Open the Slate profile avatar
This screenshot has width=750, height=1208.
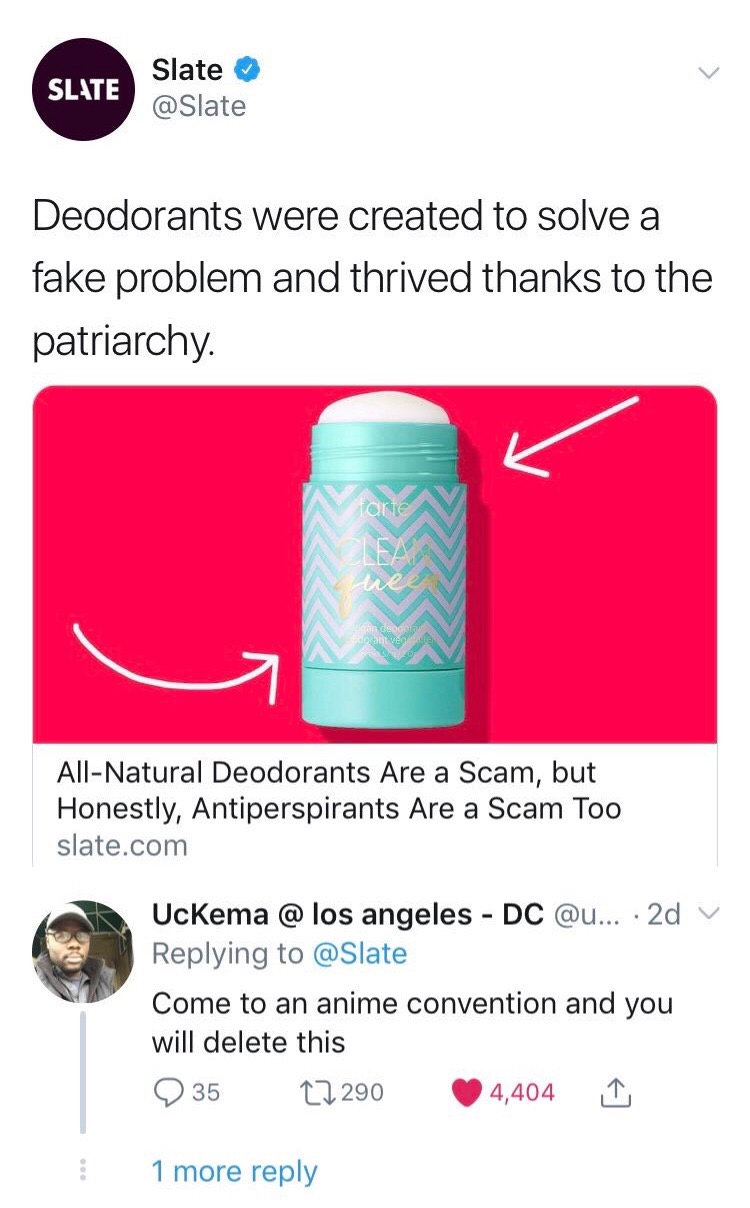tap(83, 88)
